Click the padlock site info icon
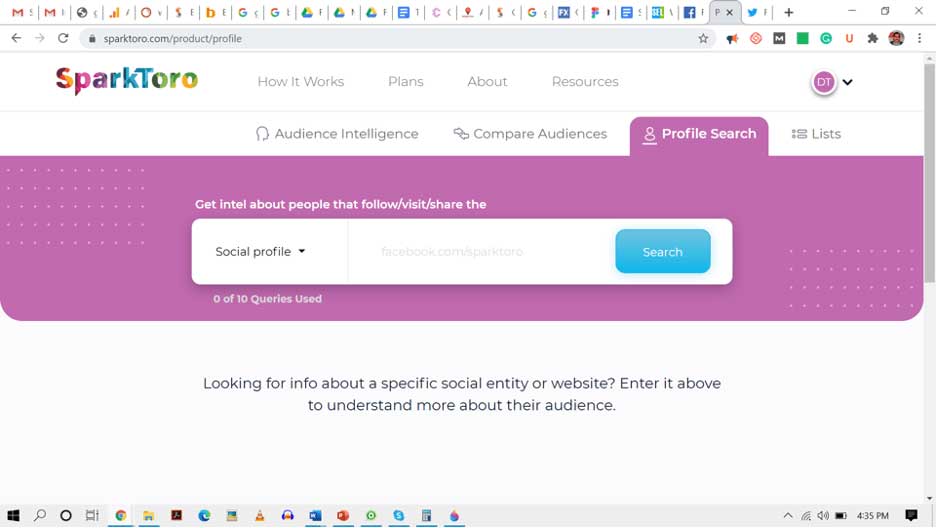The height and width of the screenshot is (528, 936). [x=92, y=39]
